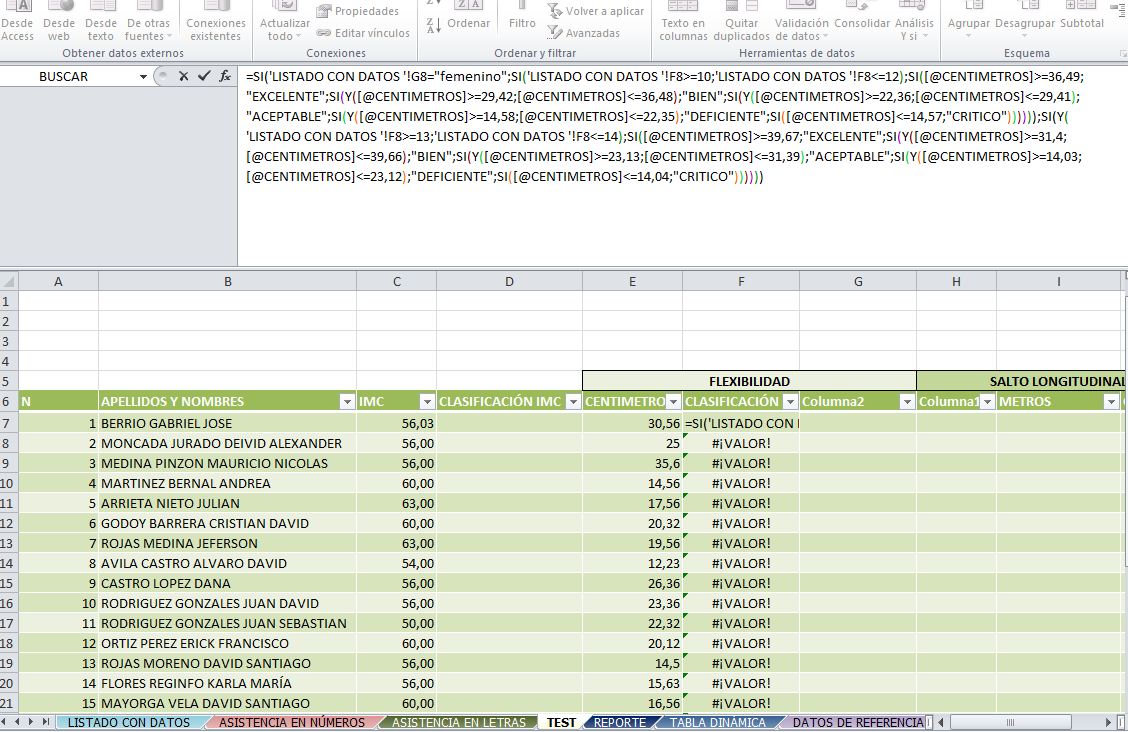Open the Insert Function fx dialog
Image resolution: width=1128 pixels, height=732 pixels.
(x=225, y=76)
